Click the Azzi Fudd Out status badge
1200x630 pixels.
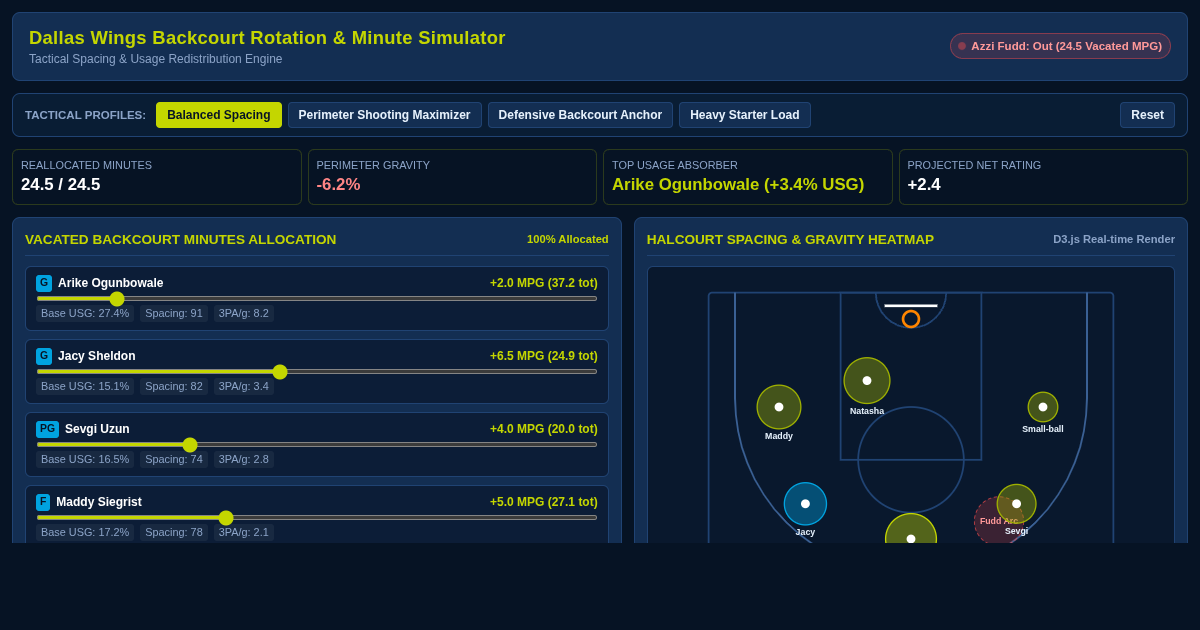tap(1060, 46)
